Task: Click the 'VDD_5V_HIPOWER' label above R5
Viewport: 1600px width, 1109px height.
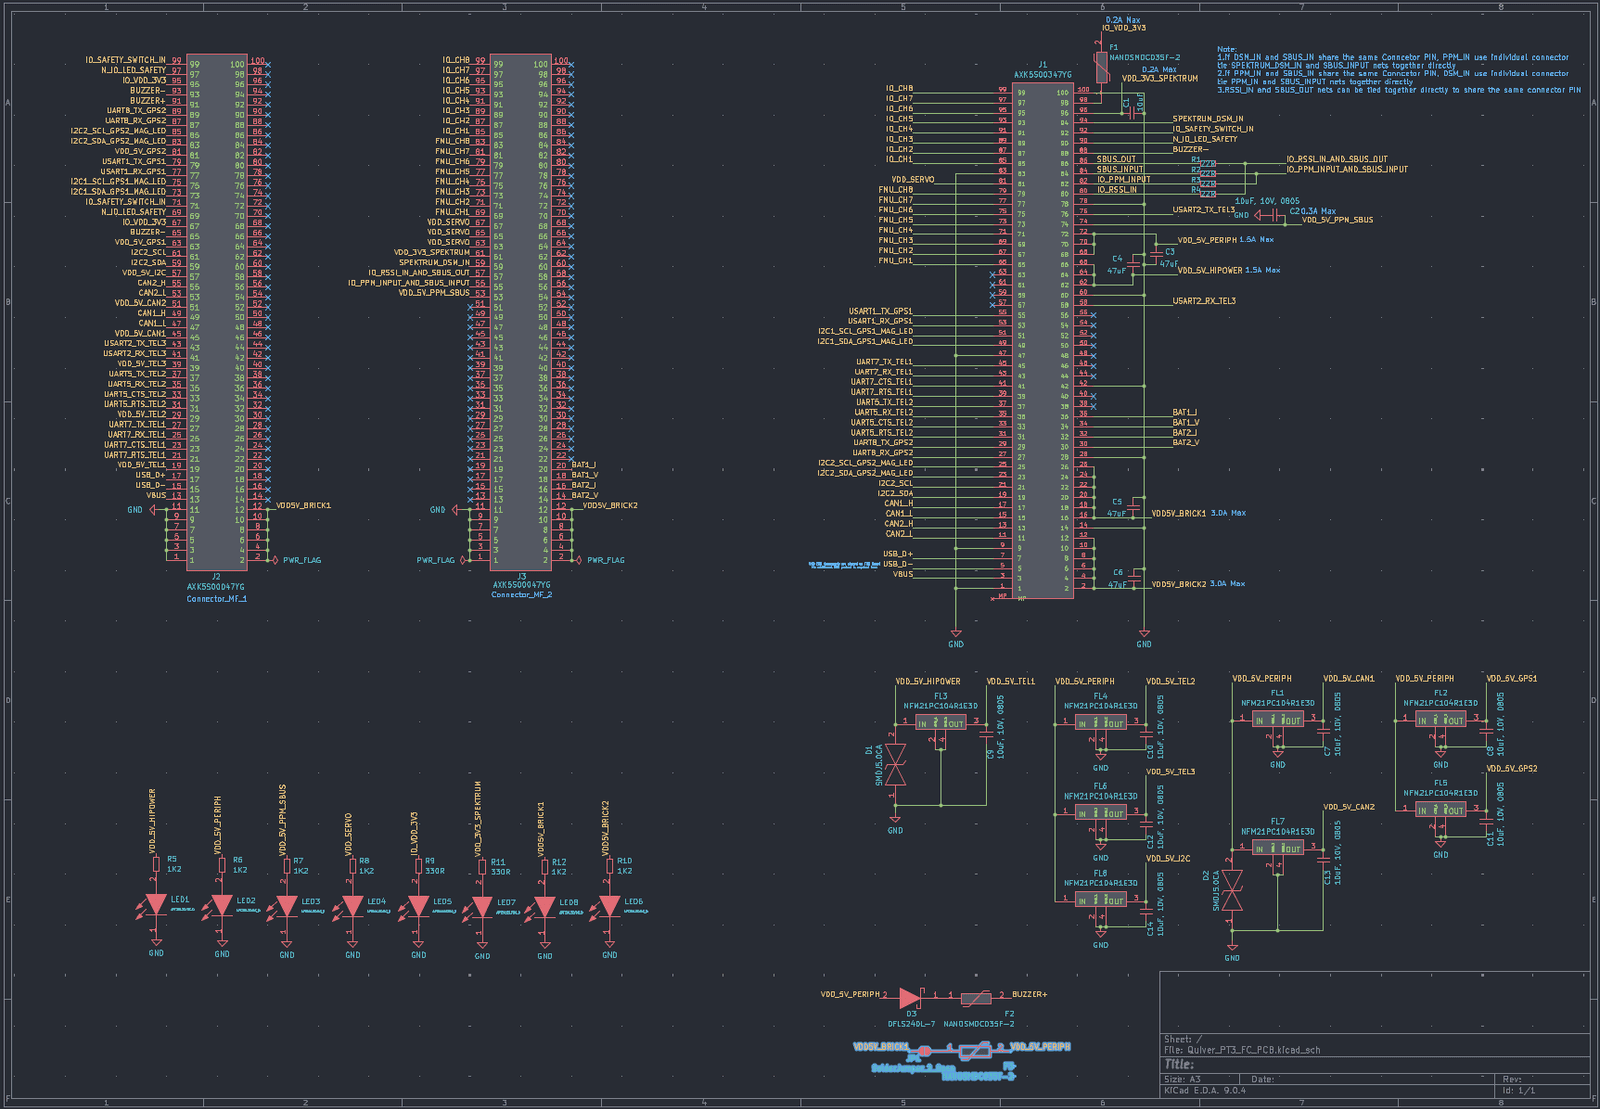Action: [x=153, y=820]
